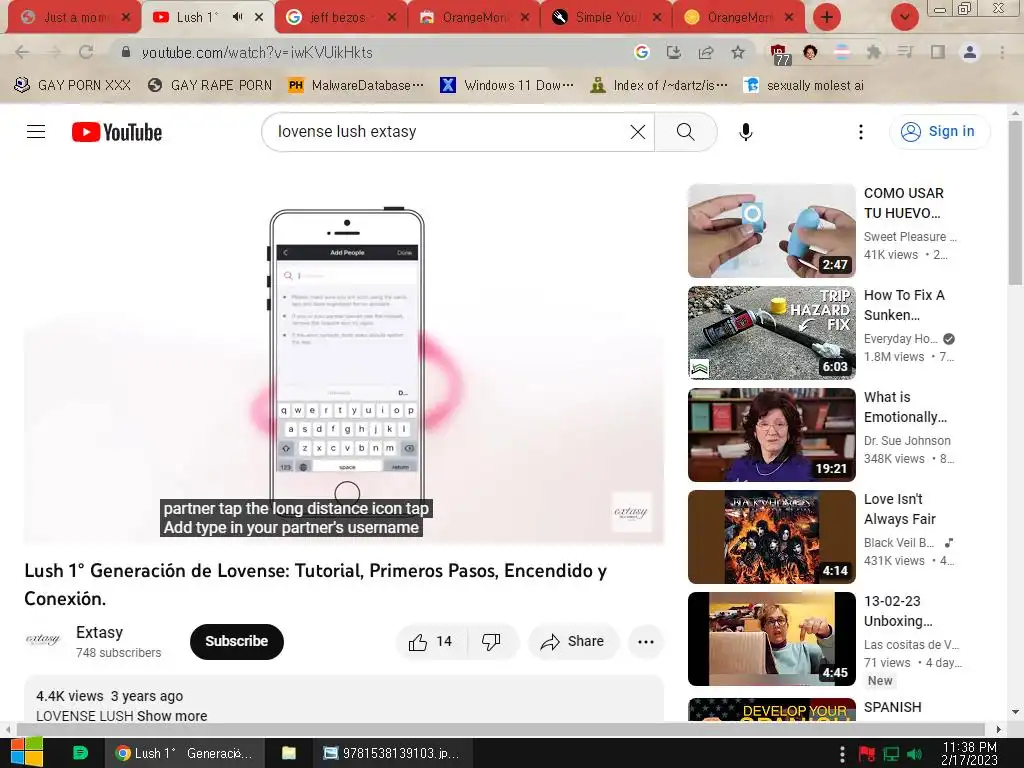Open the YouTube hamburger guide menu
Image resolution: width=1024 pixels, height=768 pixels.
tap(36, 132)
